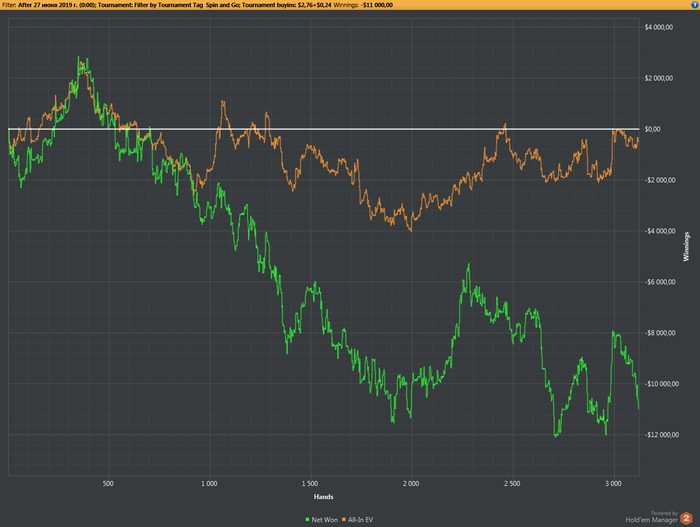
Task: Click the Winnings -$11 000,00 text in filter bar
Action: point(363,5)
